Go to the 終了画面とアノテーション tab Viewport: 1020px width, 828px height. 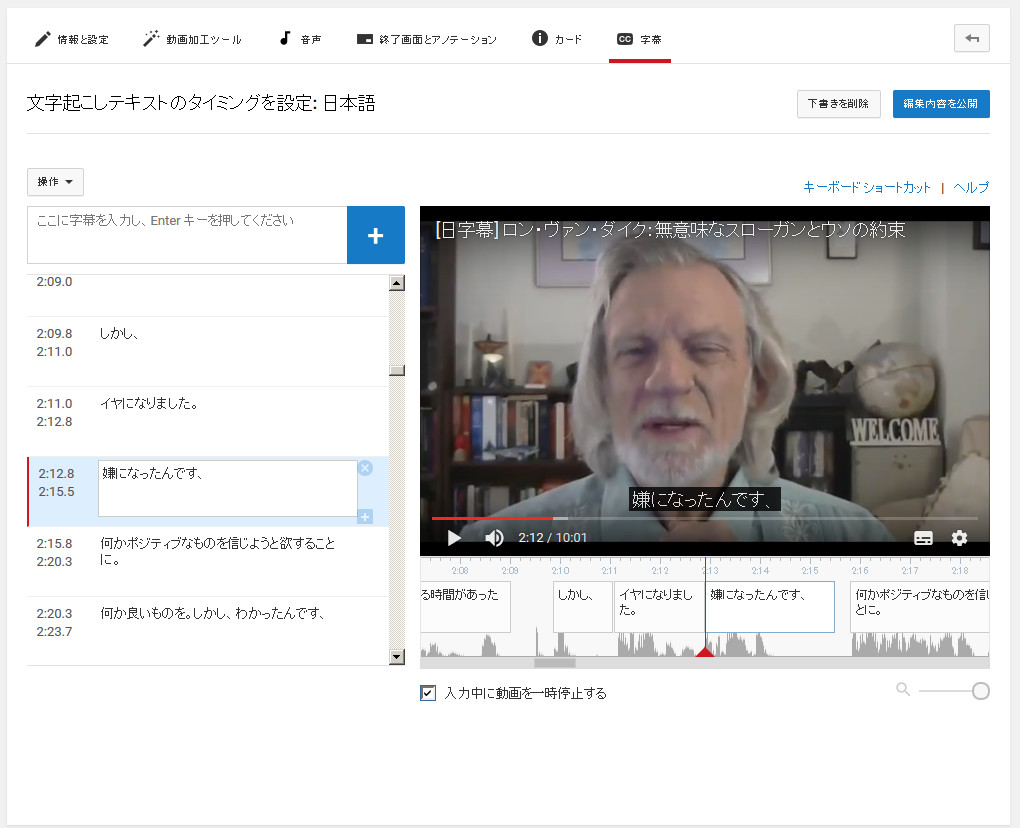426,40
